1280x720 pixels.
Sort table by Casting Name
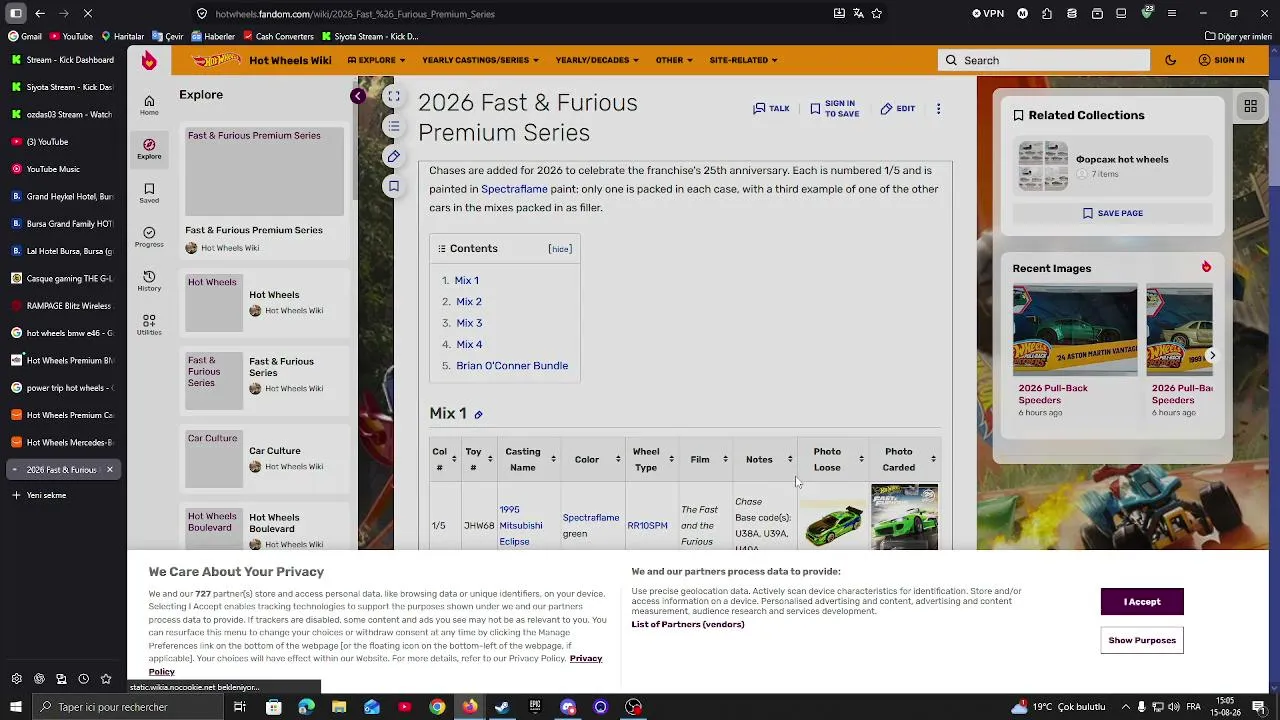click(x=555, y=460)
